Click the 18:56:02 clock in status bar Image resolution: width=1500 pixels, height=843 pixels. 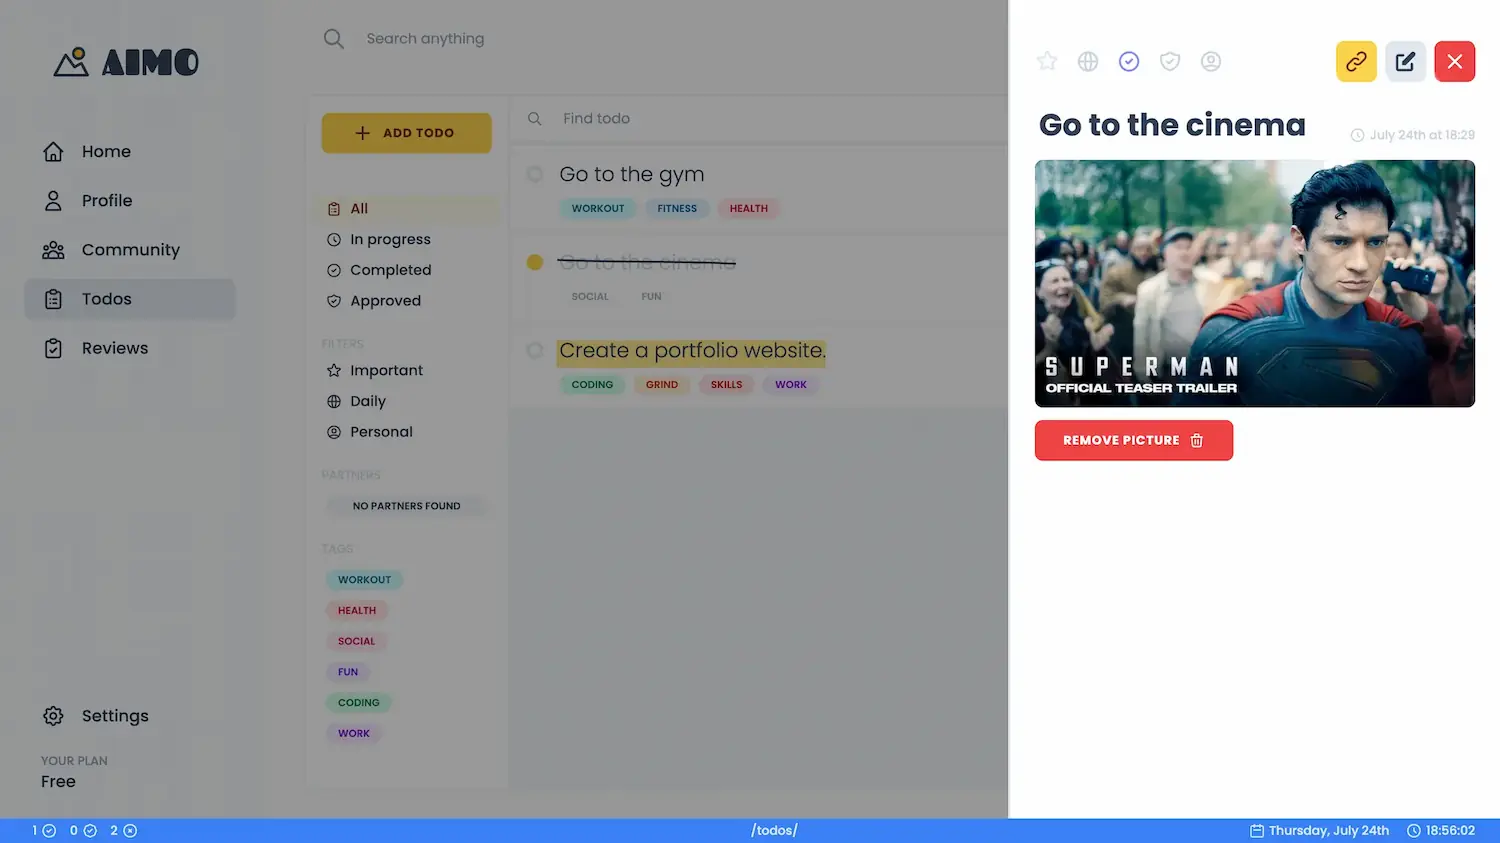(x=1441, y=831)
